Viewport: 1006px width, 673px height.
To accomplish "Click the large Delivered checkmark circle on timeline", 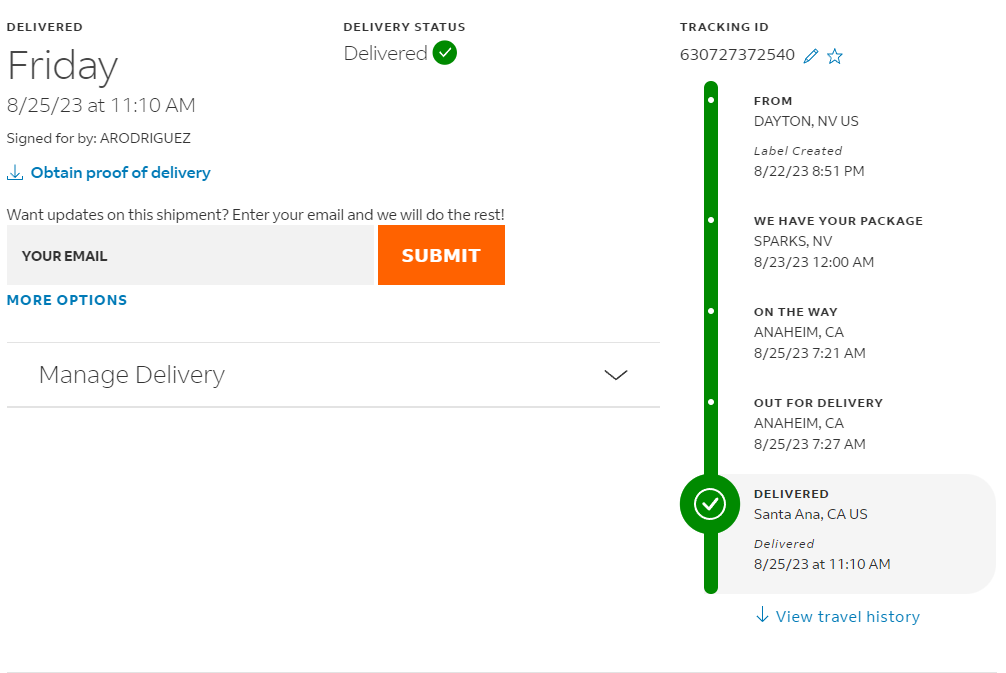I will [710, 504].
